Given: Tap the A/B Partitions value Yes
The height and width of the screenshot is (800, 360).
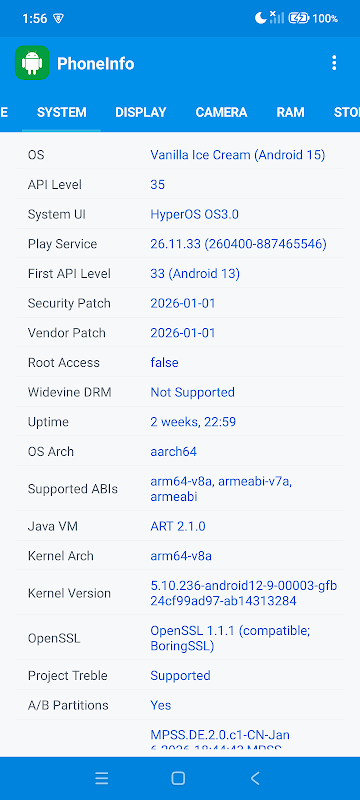Looking at the screenshot, I should [x=161, y=705].
